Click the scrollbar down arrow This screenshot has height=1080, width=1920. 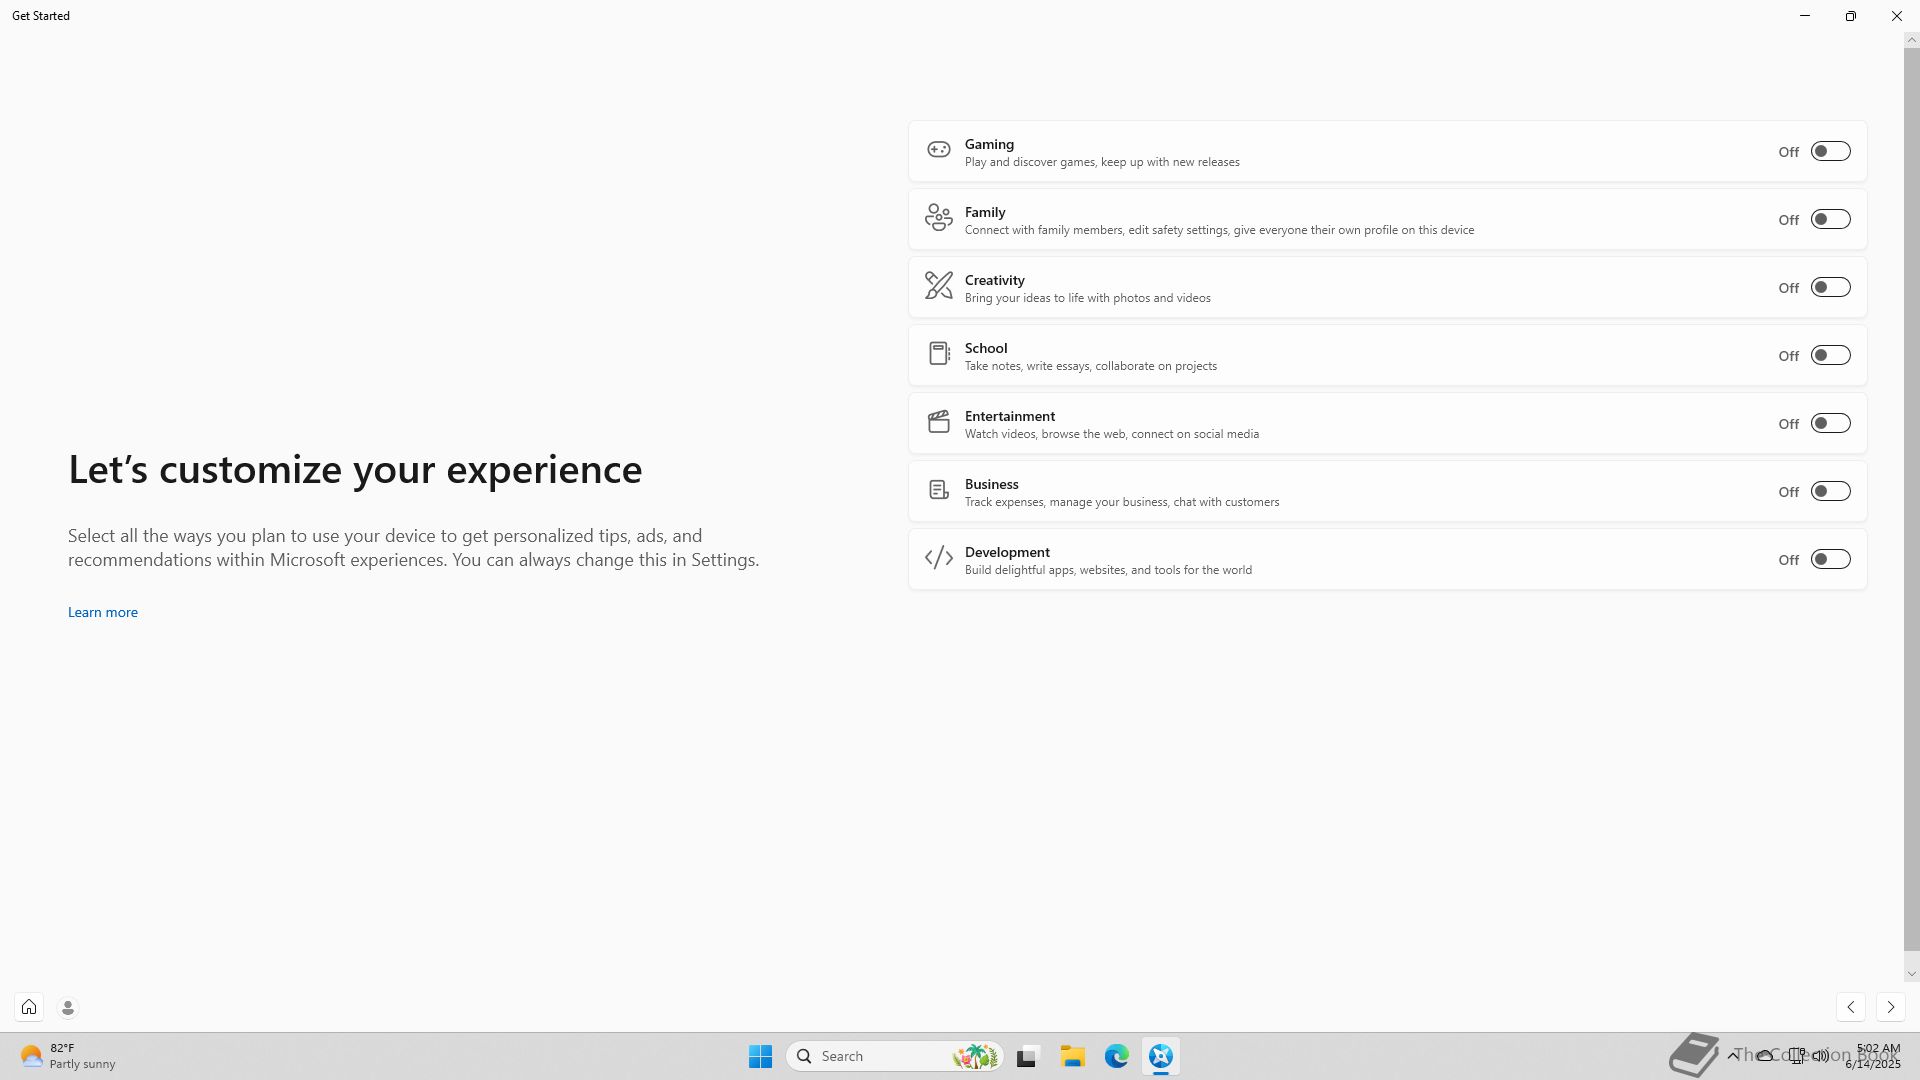pos(1911,974)
